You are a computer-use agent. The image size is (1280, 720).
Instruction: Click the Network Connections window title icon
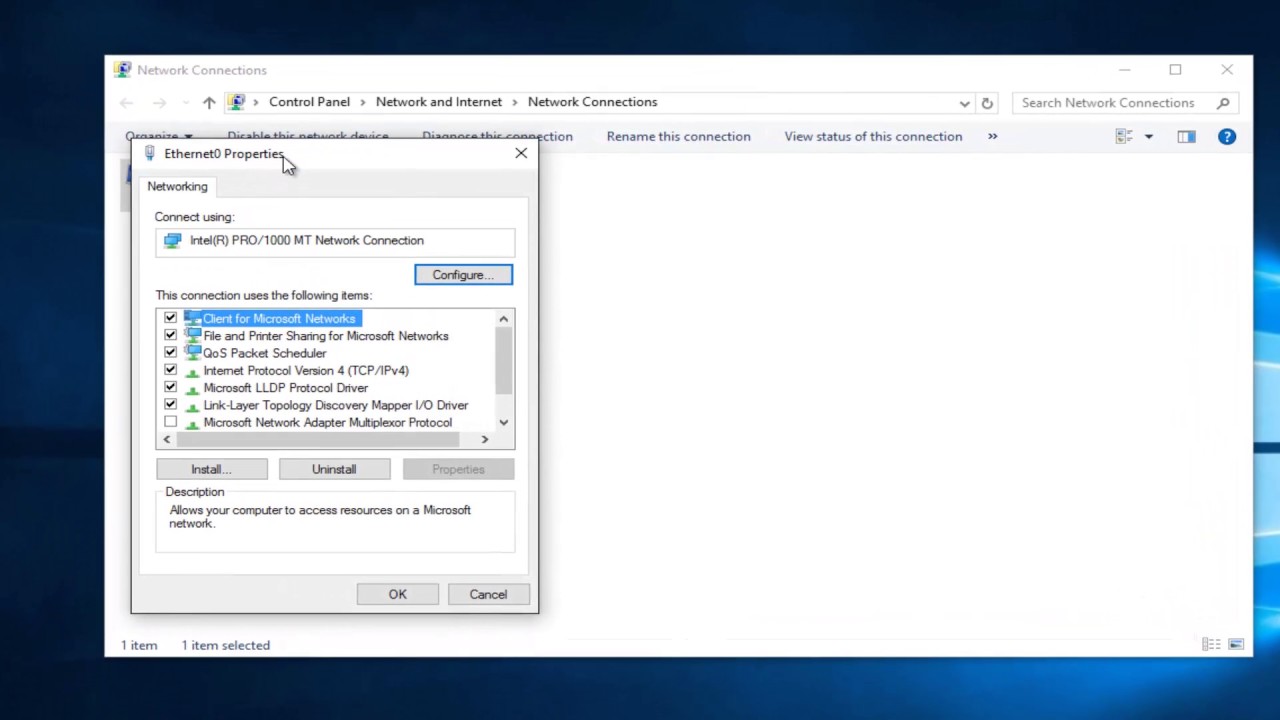(x=122, y=70)
